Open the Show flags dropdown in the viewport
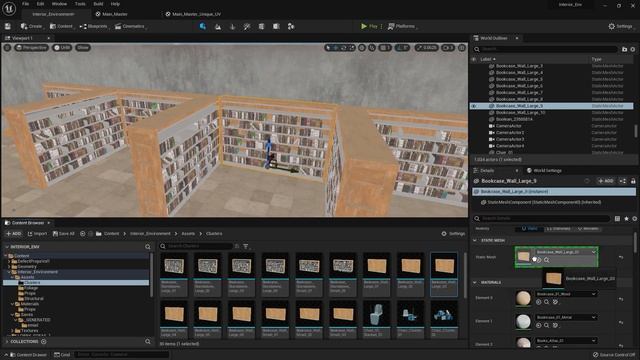 [x=83, y=48]
